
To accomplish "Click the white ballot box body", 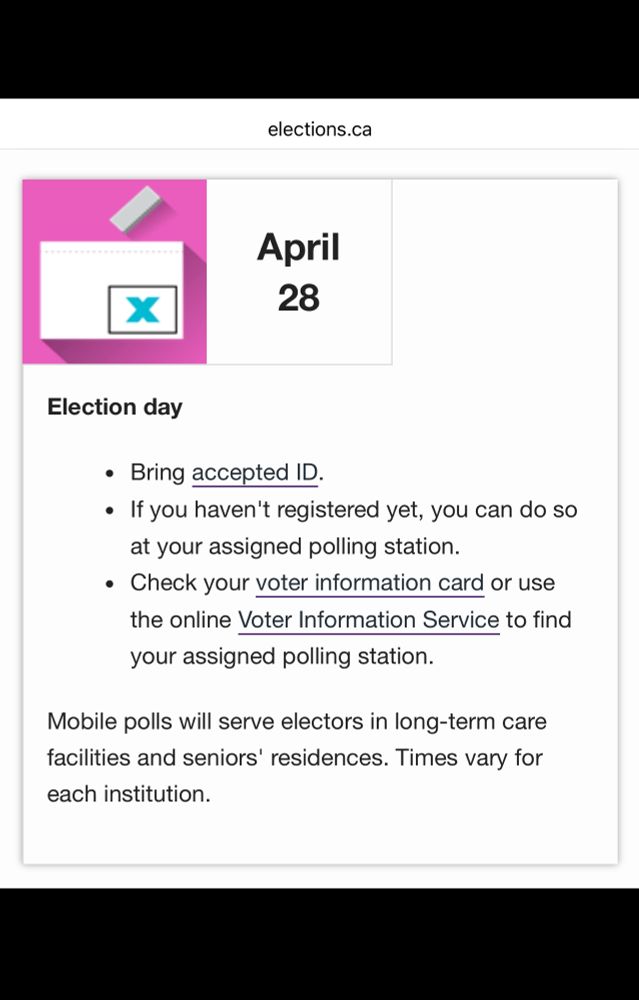I will [x=112, y=290].
